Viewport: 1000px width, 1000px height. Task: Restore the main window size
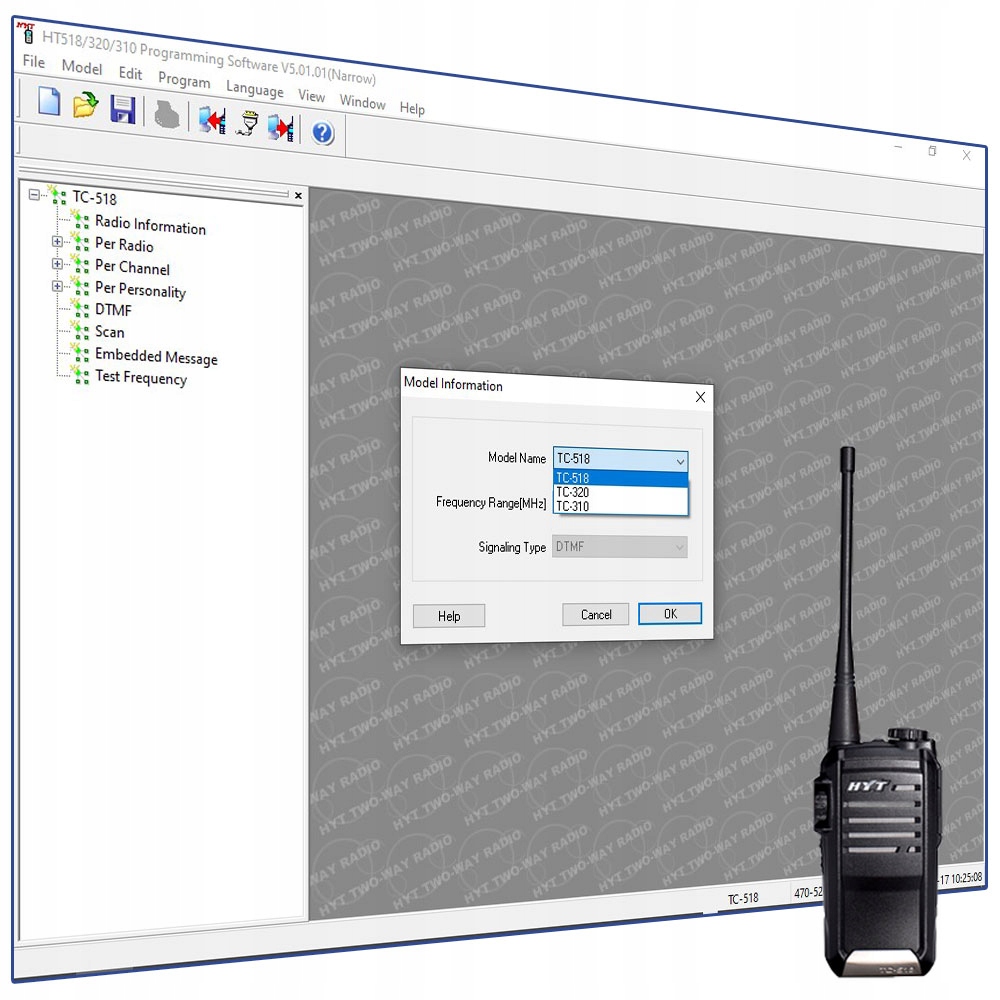coord(932,151)
